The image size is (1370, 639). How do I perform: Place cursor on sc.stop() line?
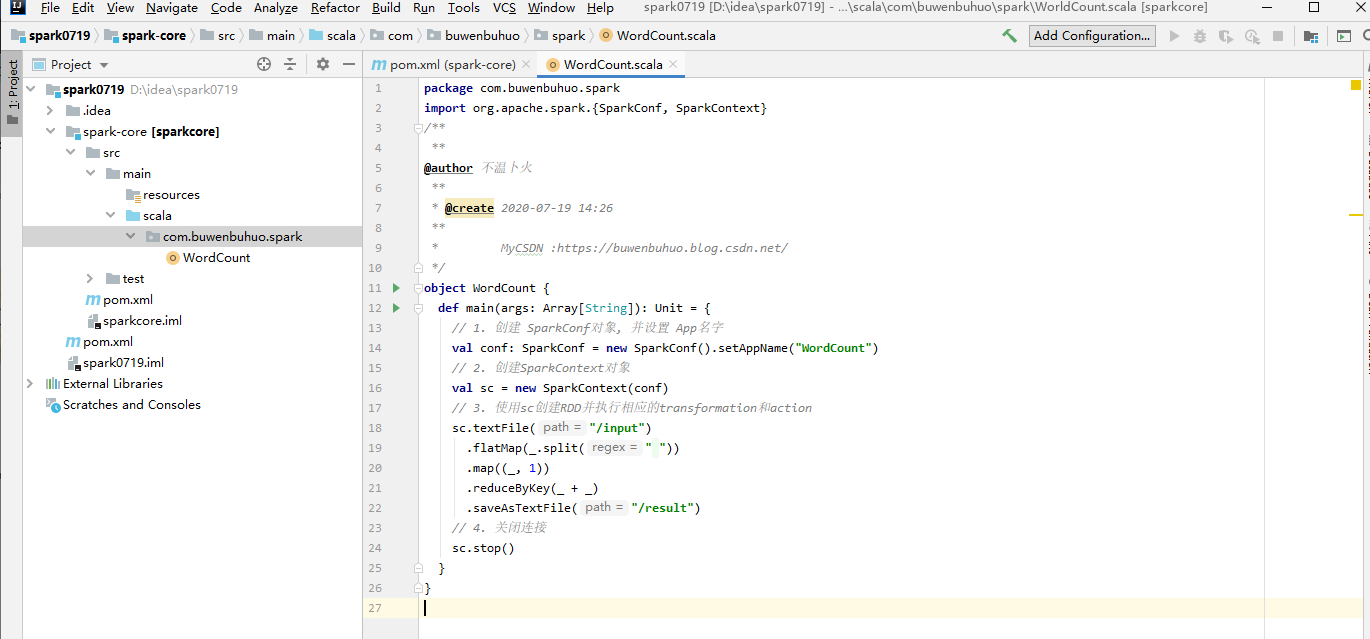[483, 548]
